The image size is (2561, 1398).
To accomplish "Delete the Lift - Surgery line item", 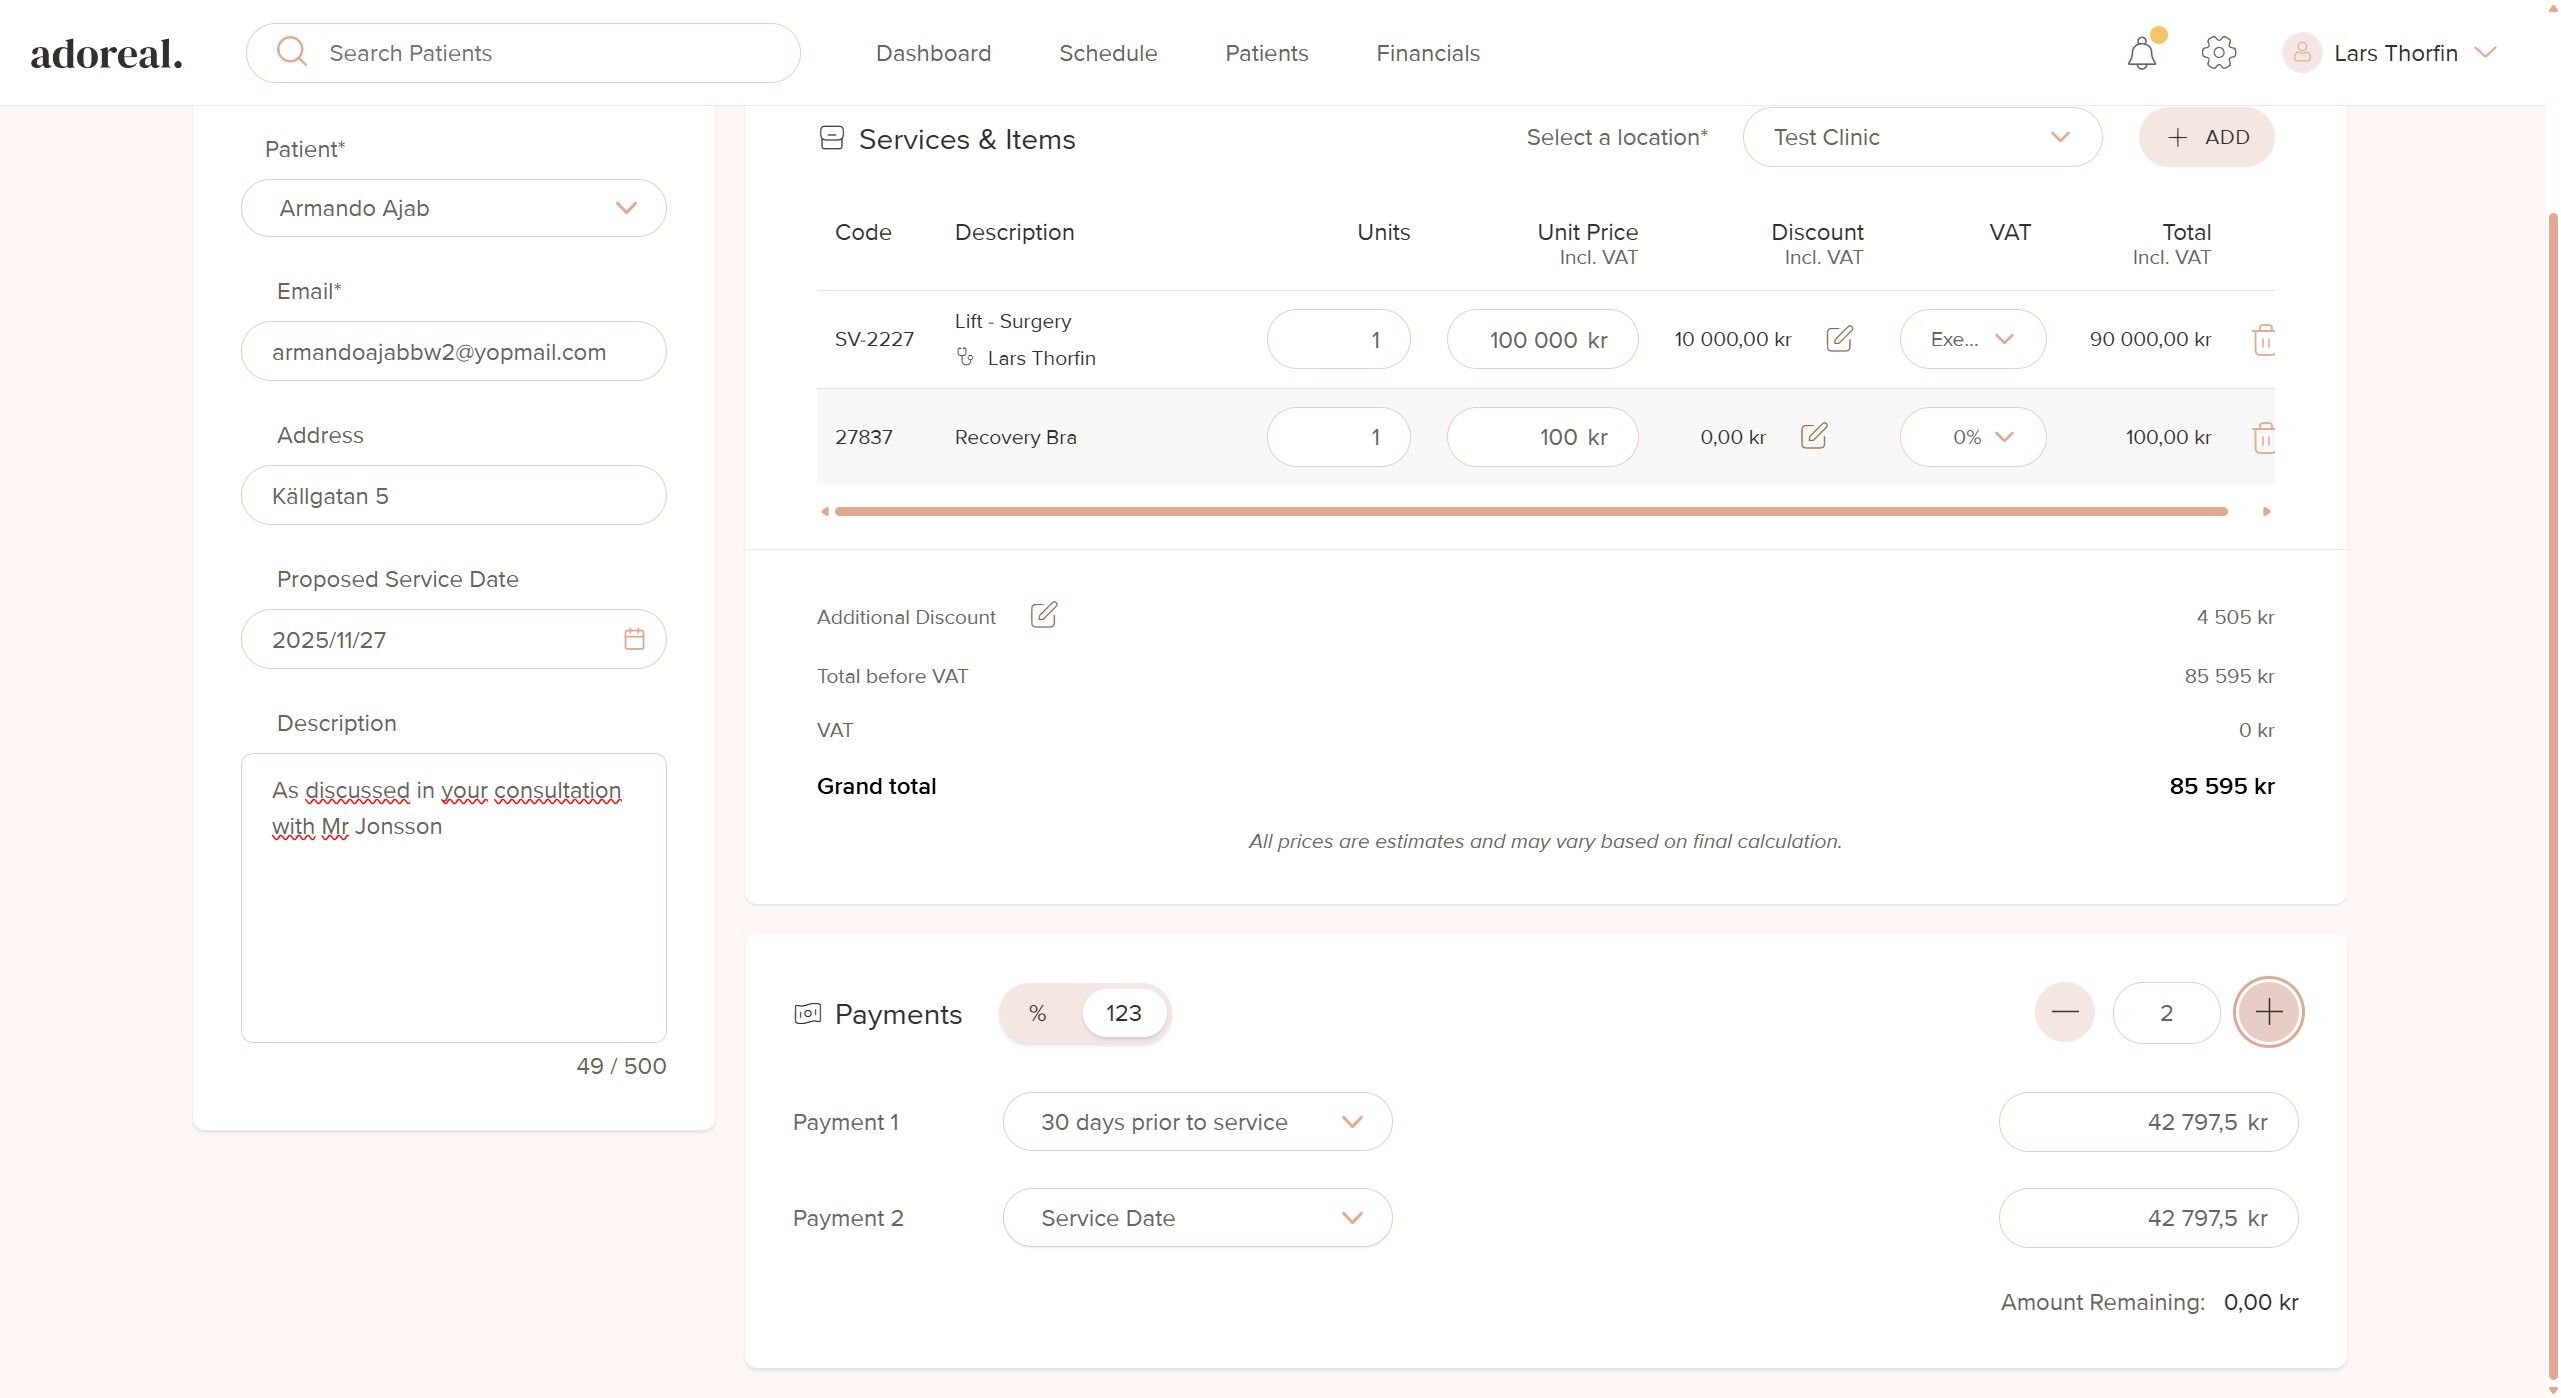I will 2263,340.
